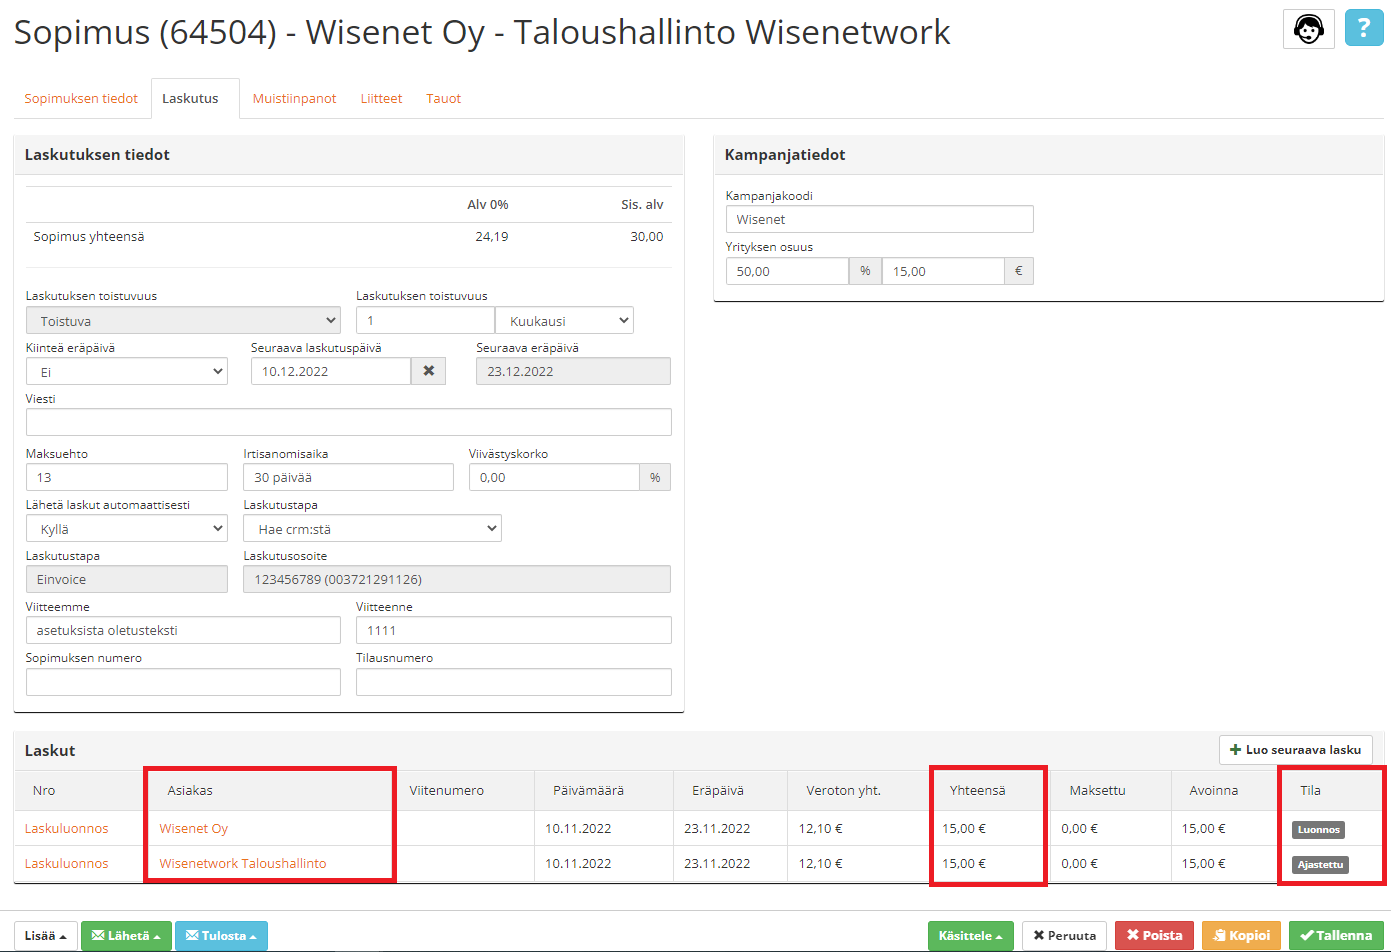1391x952 pixels.
Task: Open the Lähetä laskut automaattisesti dropdown
Action: (x=127, y=528)
